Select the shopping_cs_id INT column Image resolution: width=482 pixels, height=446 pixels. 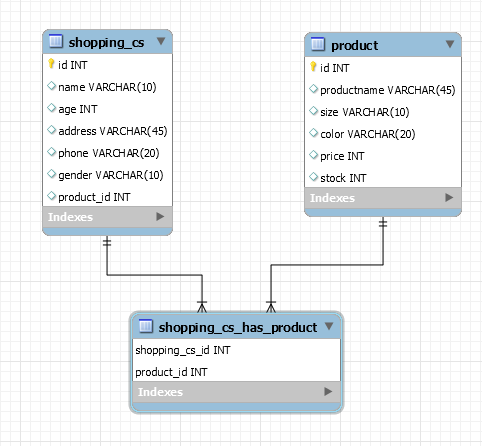(236, 350)
